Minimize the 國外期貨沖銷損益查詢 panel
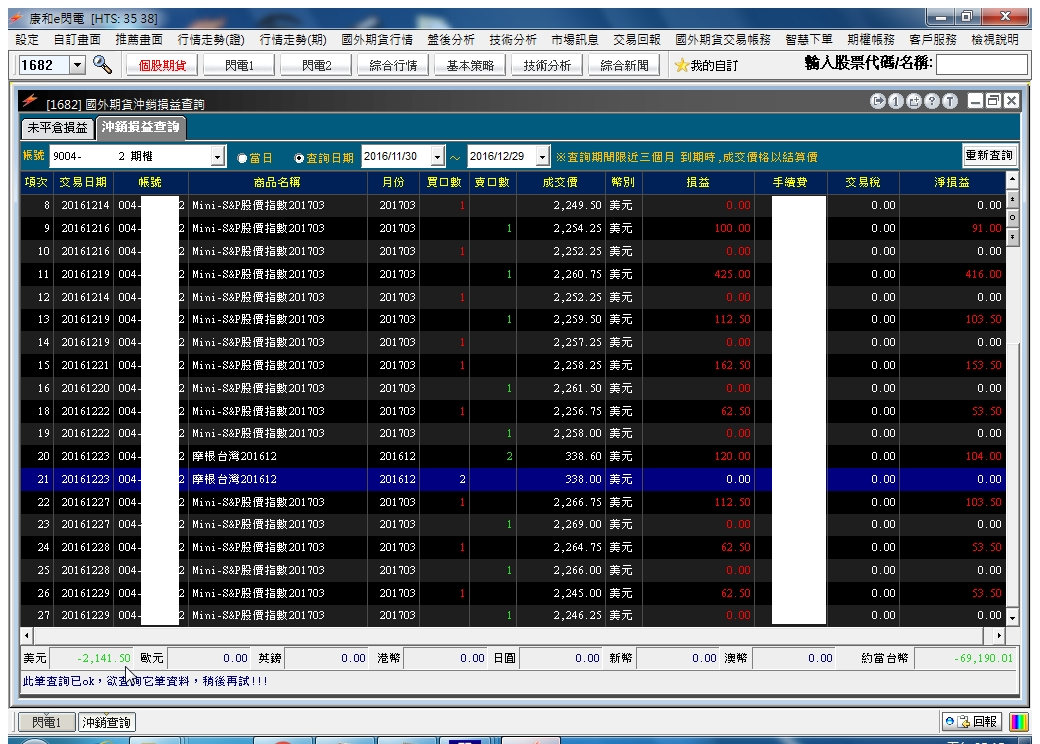 tap(975, 101)
